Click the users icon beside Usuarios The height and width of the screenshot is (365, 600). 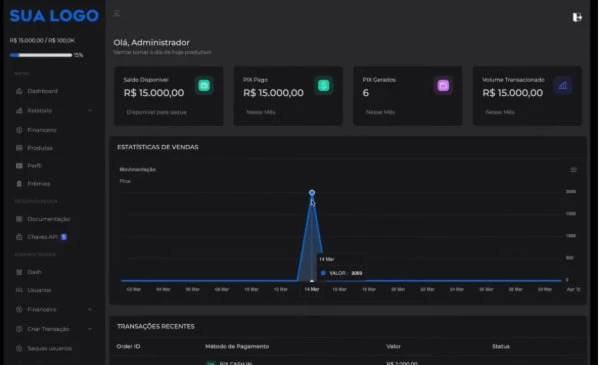(x=19, y=290)
